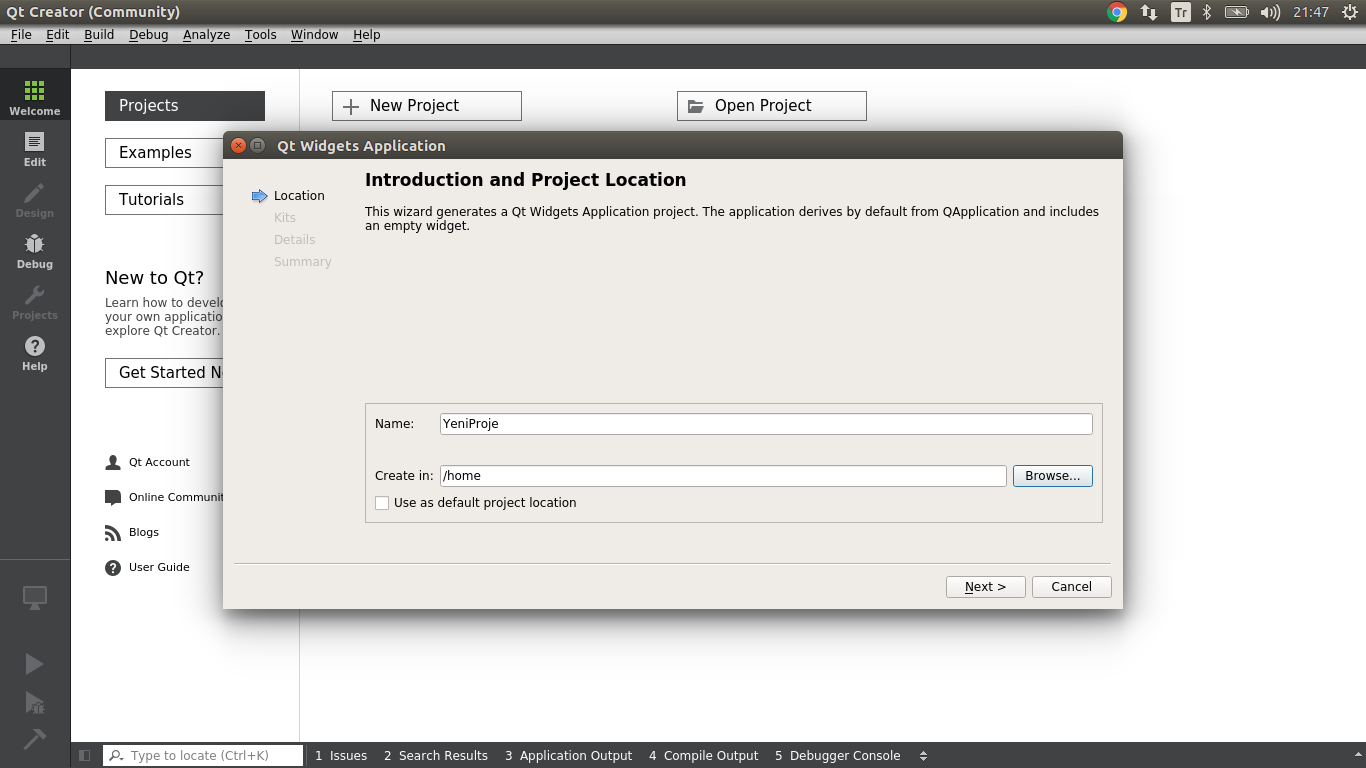This screenshot has height=768, width=1366.
Task: Close the Qt Widgets Application dialog
Action: pos(238,146)
